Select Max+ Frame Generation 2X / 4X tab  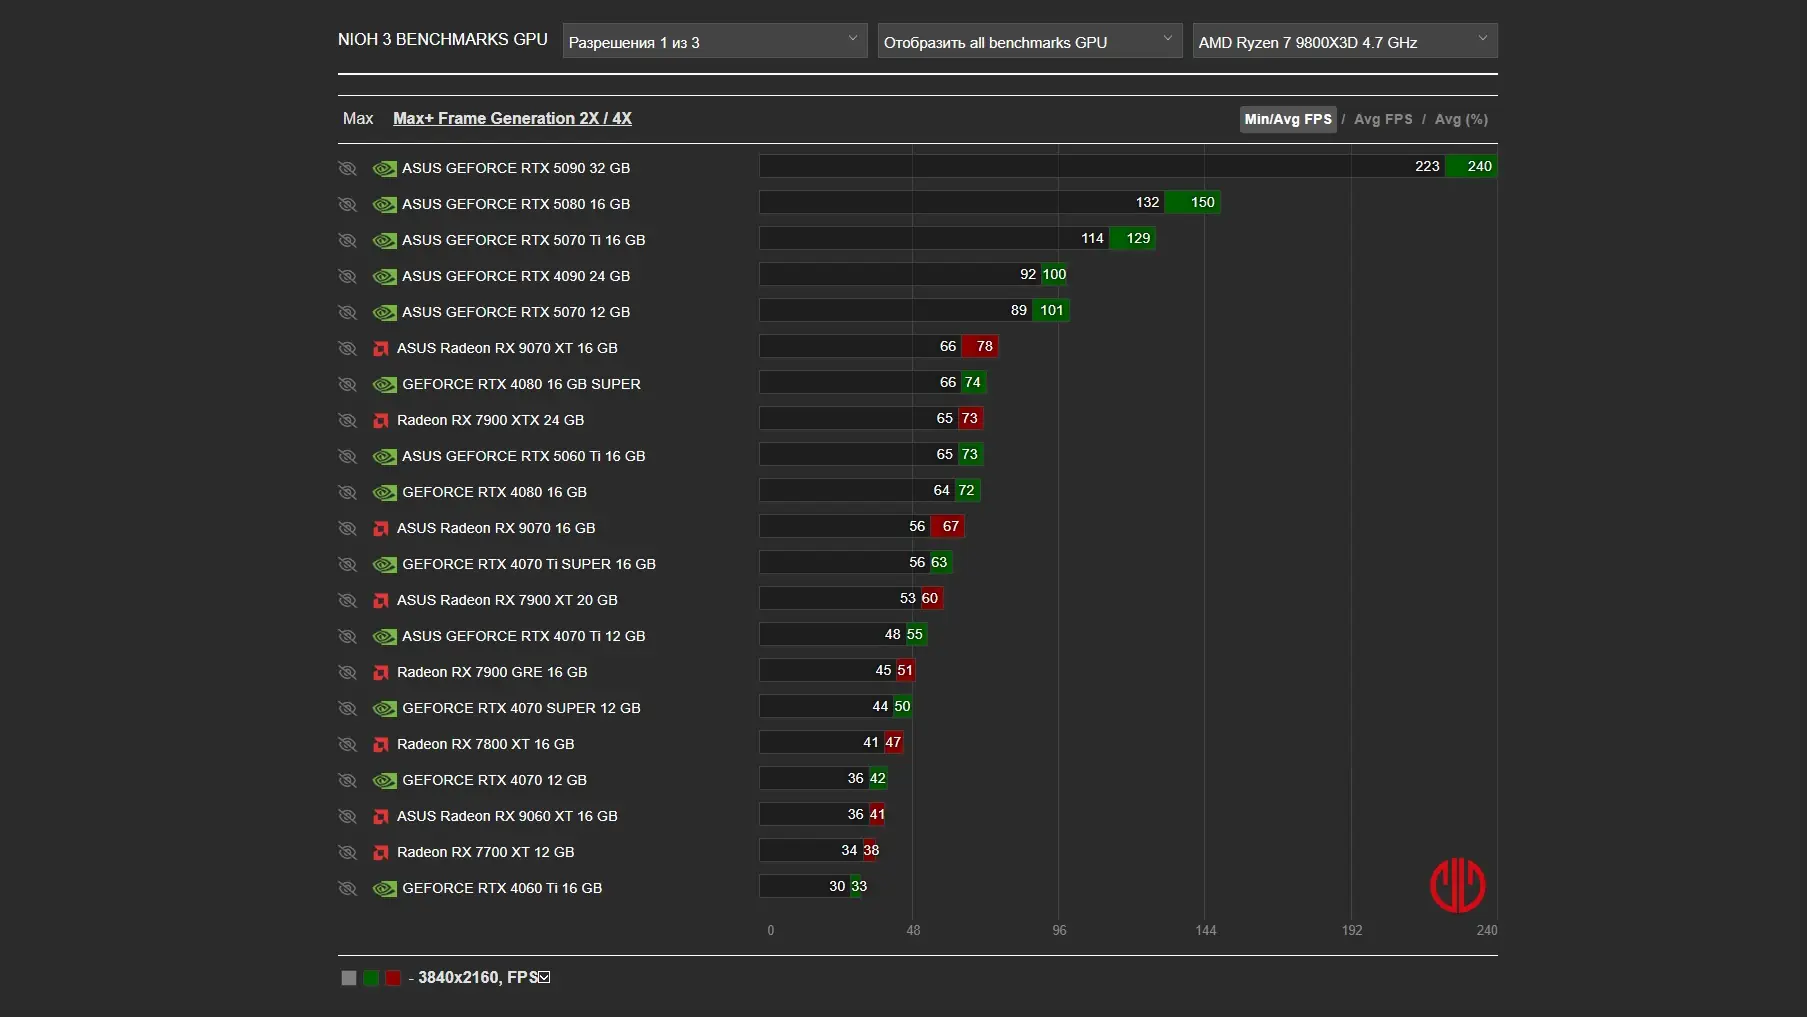coord(512,118)
